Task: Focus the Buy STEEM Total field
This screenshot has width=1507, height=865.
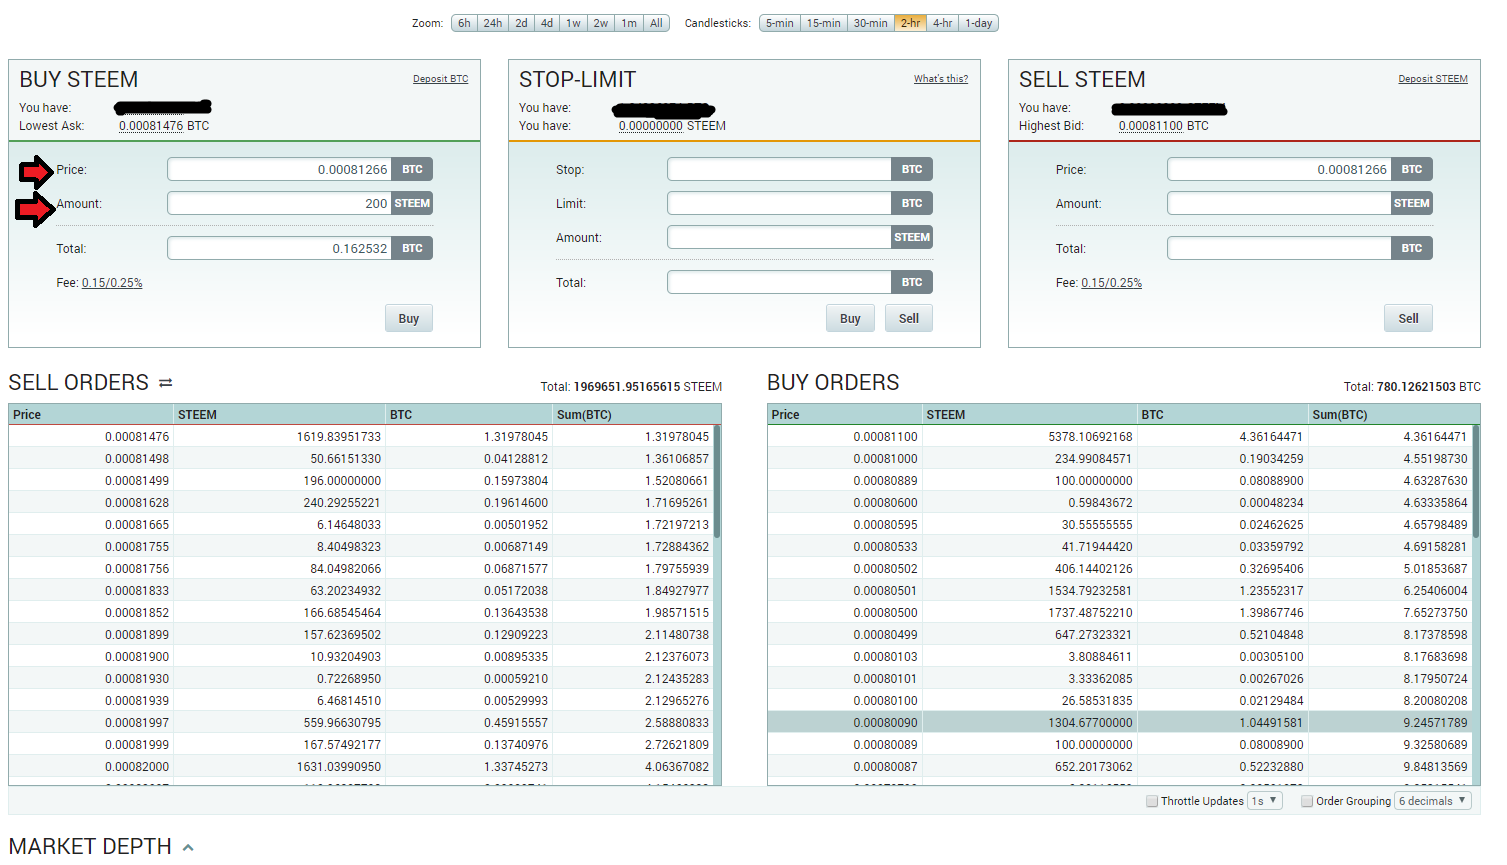Action: 280,248
